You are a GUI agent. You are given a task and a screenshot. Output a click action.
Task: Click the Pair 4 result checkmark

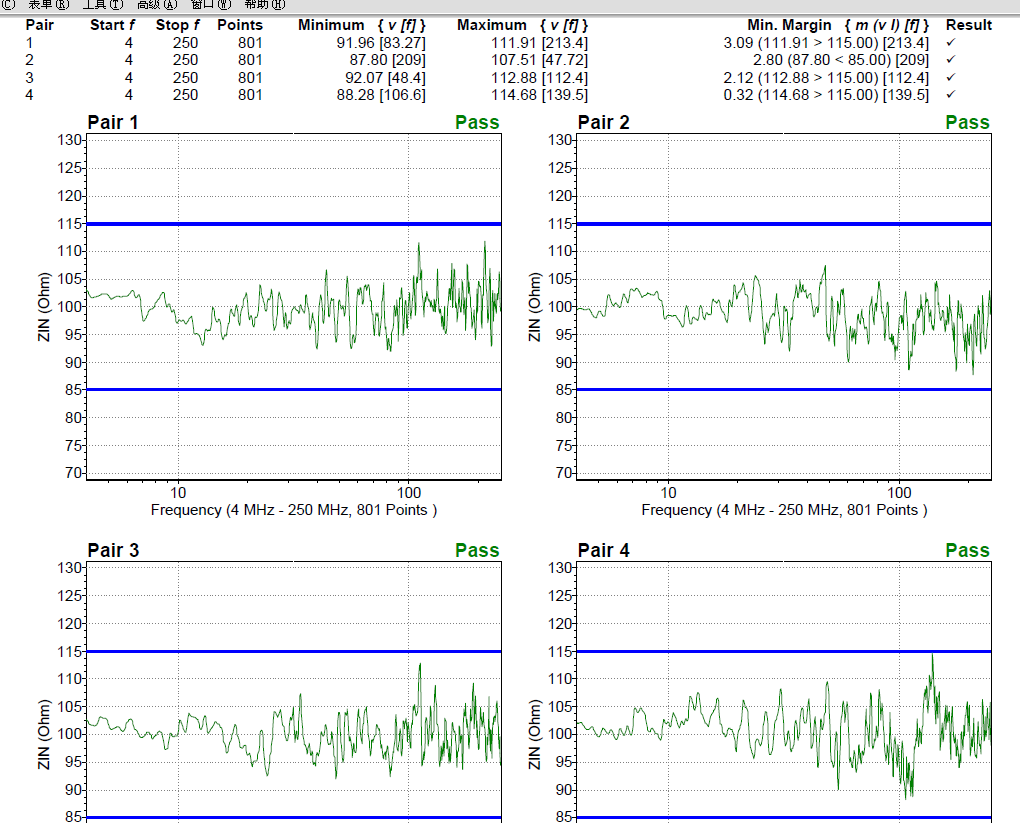951,95
